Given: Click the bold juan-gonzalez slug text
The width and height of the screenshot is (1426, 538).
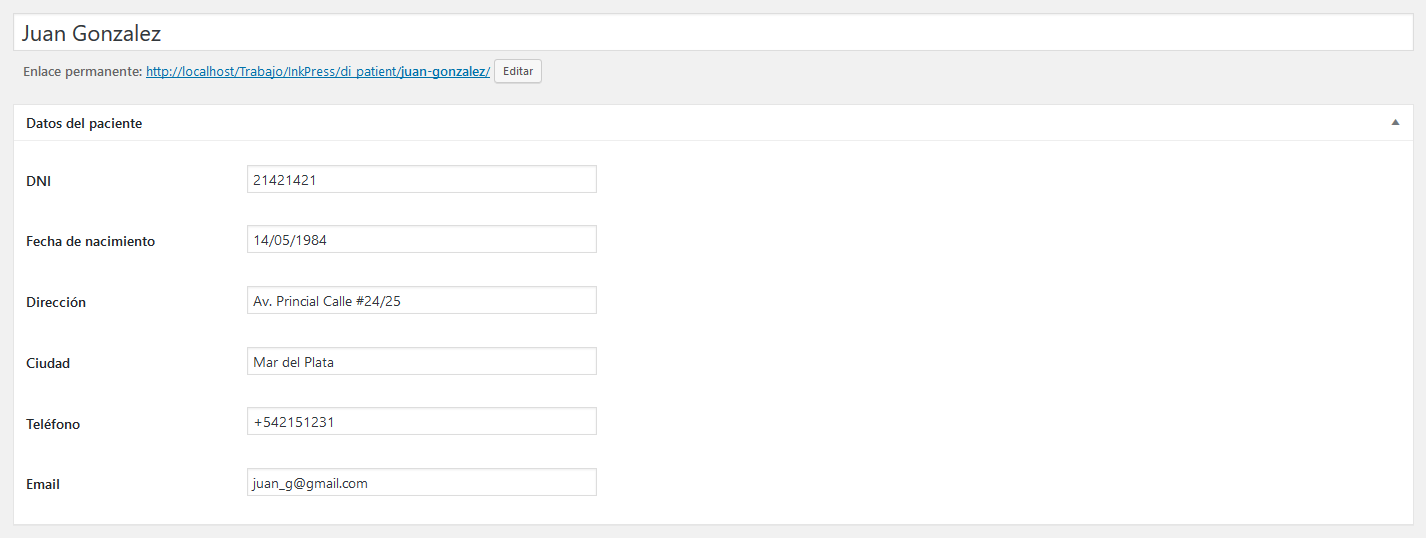Looking at the screenshot, I should pos(443,72).
